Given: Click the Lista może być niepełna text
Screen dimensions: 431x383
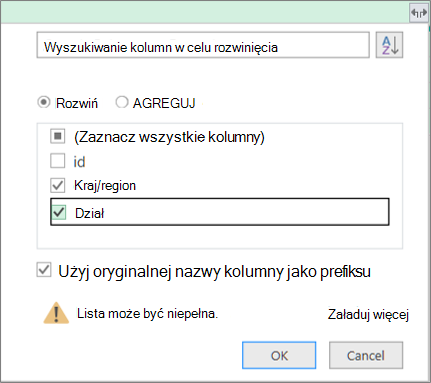Looking at the screenshot, I should pos(148,314).
